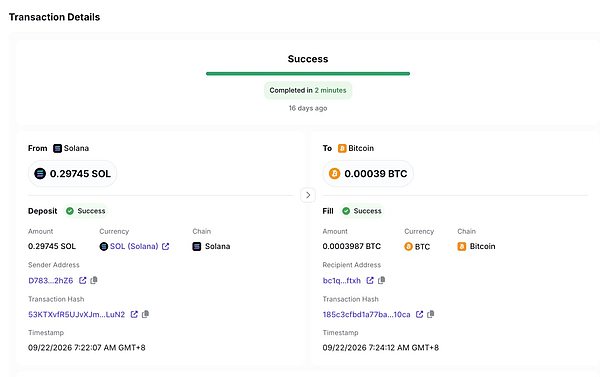The width and height of the screenshot is (600, 377).
Task: Click the BTC coin icon in amount pill
Action: point(334,174)
